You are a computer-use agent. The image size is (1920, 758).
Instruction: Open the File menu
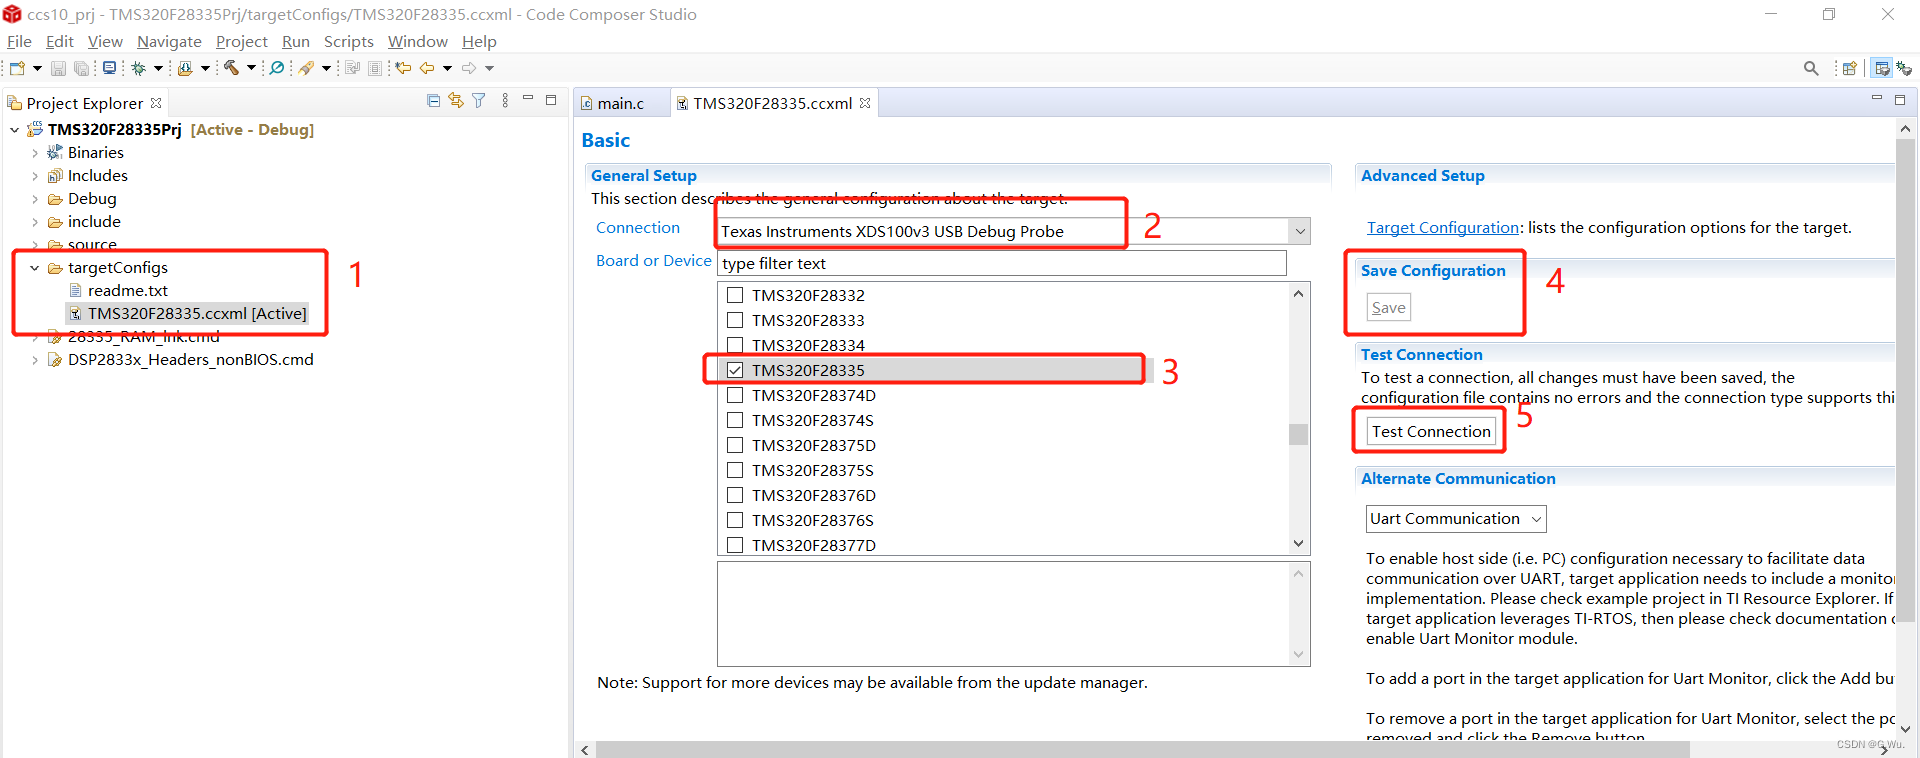pyautogui.click(x=19, y=41)
